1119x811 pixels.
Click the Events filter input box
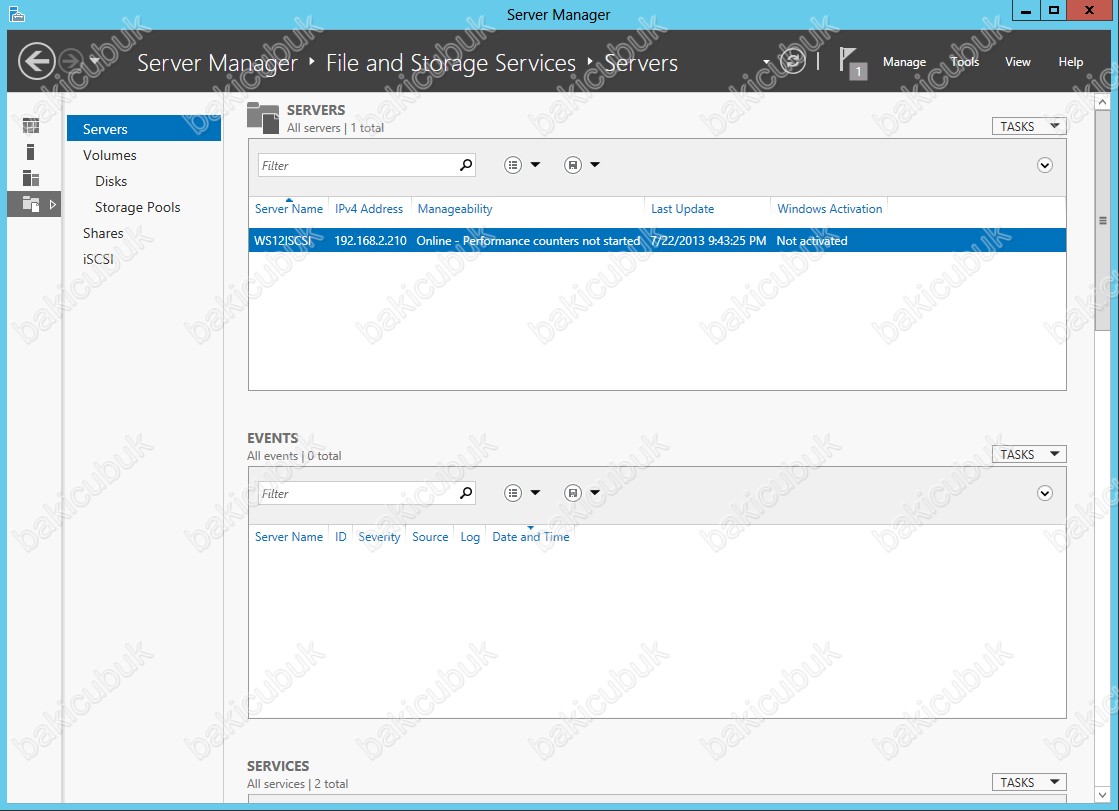coord(357,493)
